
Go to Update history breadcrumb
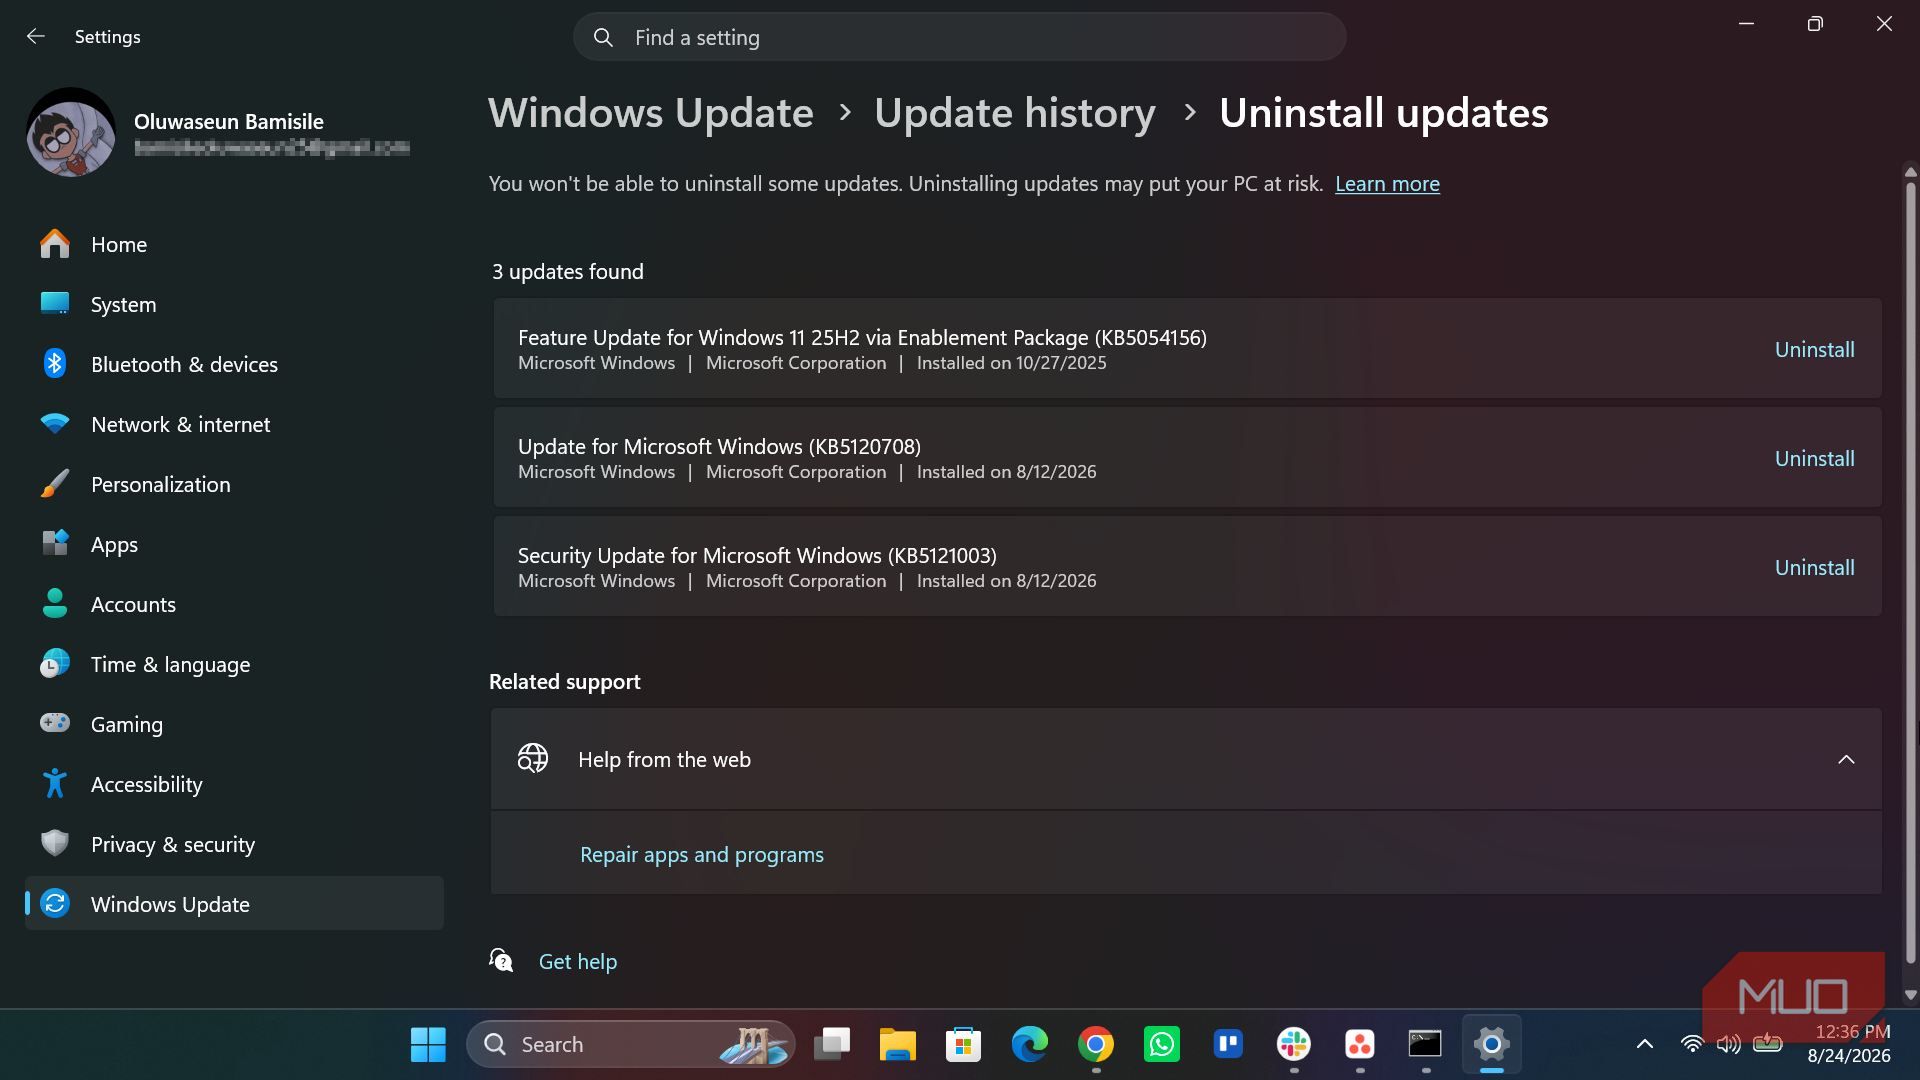point(1015,112)
